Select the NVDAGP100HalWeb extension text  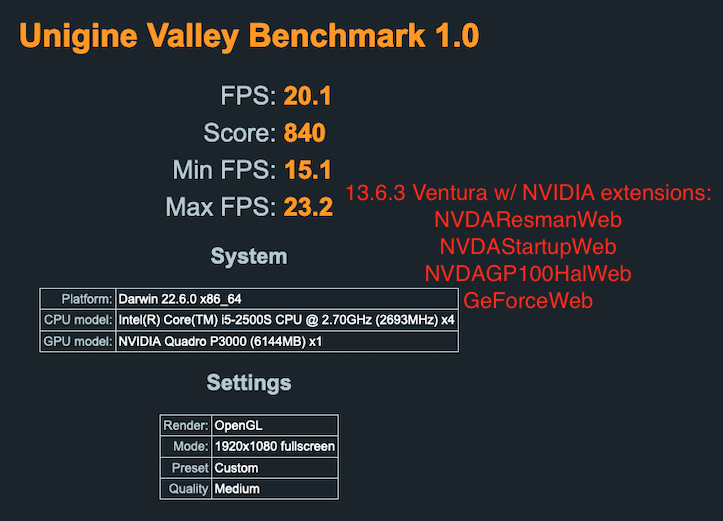pyautogui.click(x=527, y=273)
